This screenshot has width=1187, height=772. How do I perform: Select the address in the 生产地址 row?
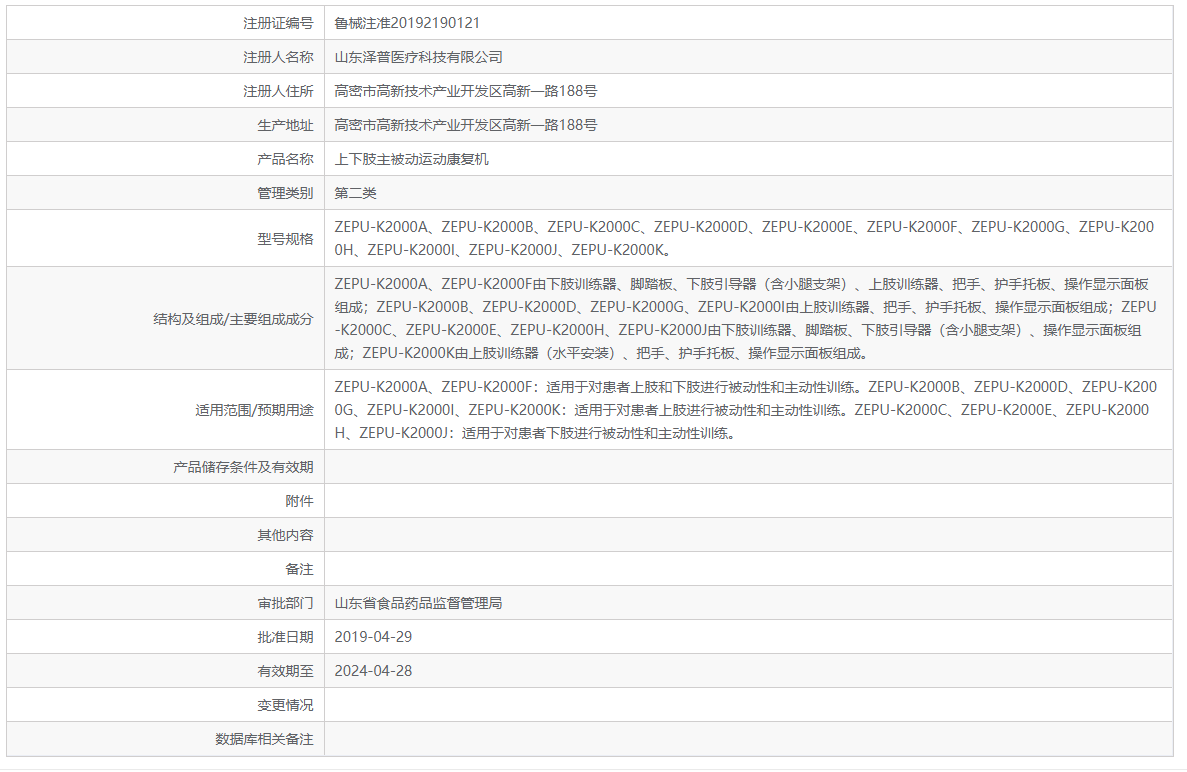466,126
